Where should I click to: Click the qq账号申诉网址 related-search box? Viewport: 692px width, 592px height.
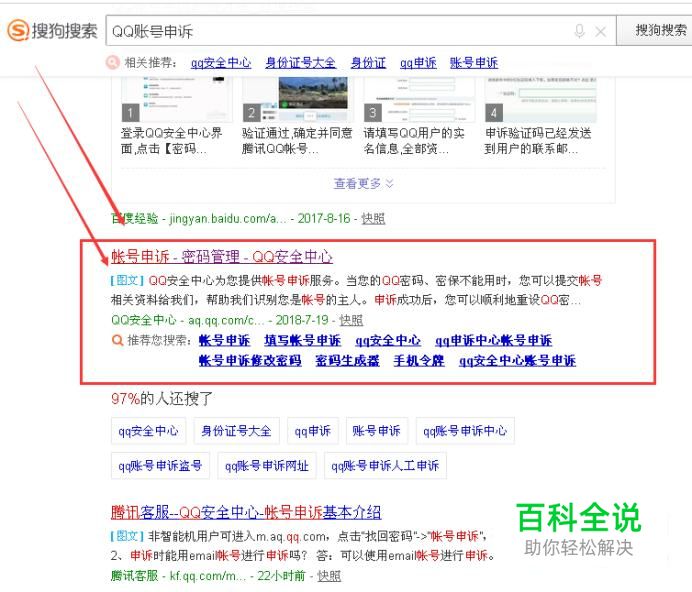267,465
